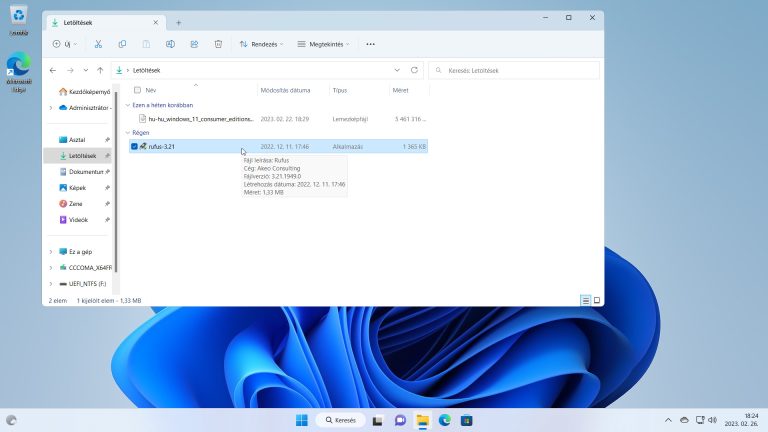Open the three-dot more options menu
This screenshot has width=768, height=432.
[370, 44]
